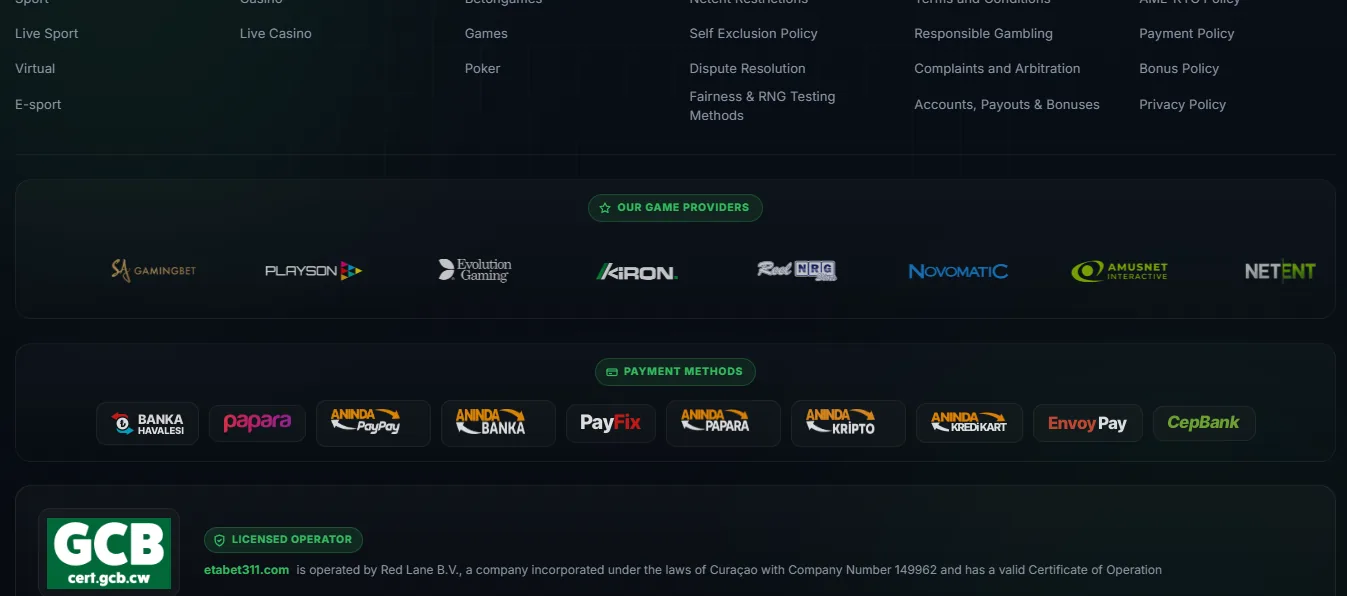The height and width of the screenshot is (596, 1347).
Task: Select the Evolution Gaming logo
Action: click(475, 270)
